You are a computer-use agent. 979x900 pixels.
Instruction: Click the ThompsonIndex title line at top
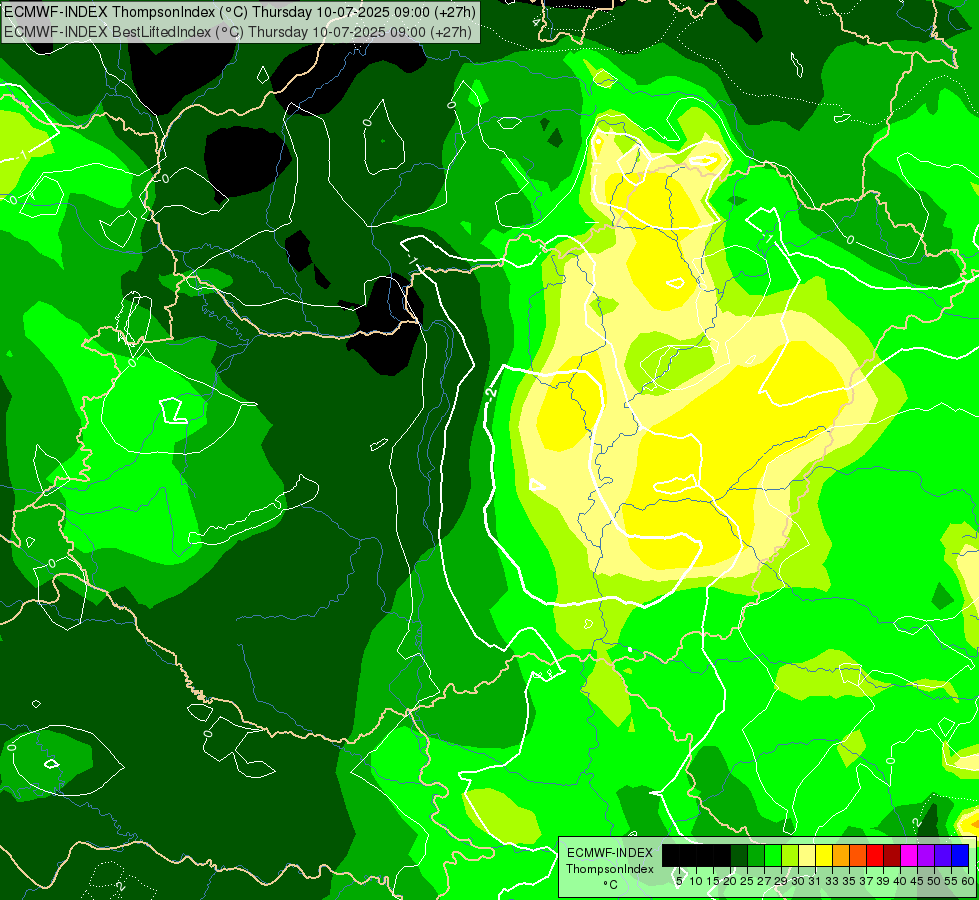pyautogui.click(x=239, y=12)
